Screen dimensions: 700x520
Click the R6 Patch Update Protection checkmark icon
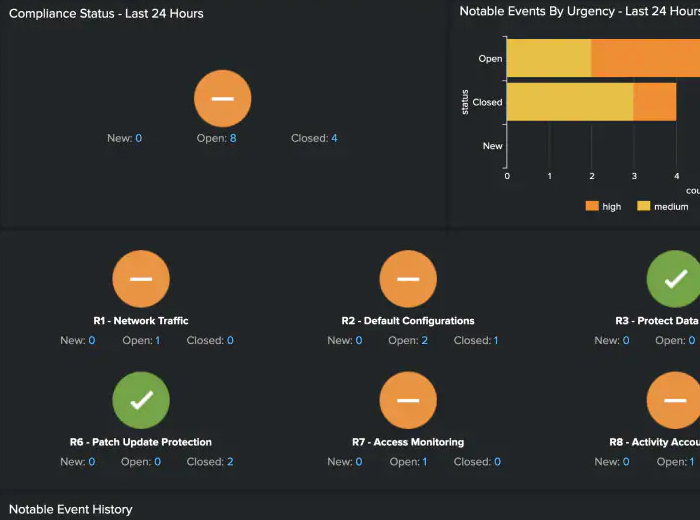point(141,400)
